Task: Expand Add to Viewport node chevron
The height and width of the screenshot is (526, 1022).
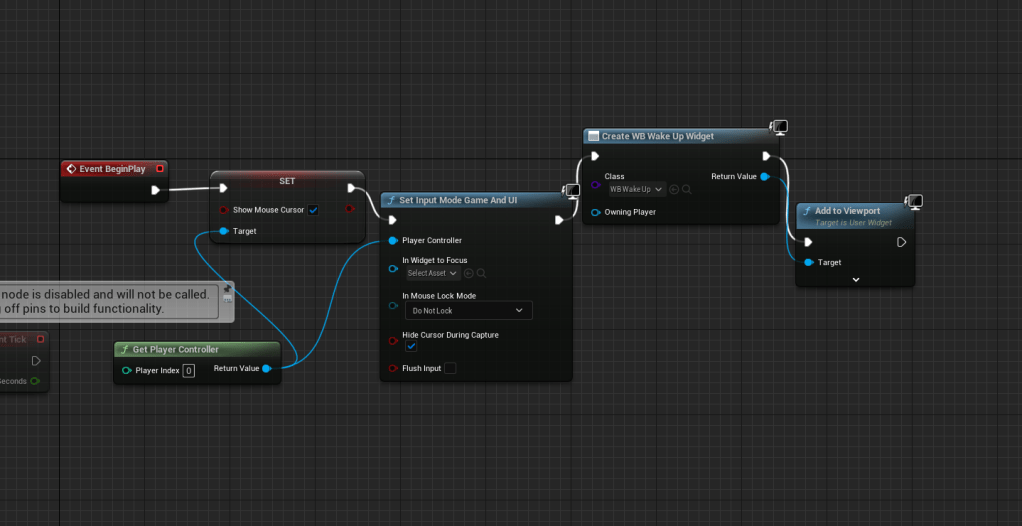Action: pyautogui.click(x=855, y=280)
